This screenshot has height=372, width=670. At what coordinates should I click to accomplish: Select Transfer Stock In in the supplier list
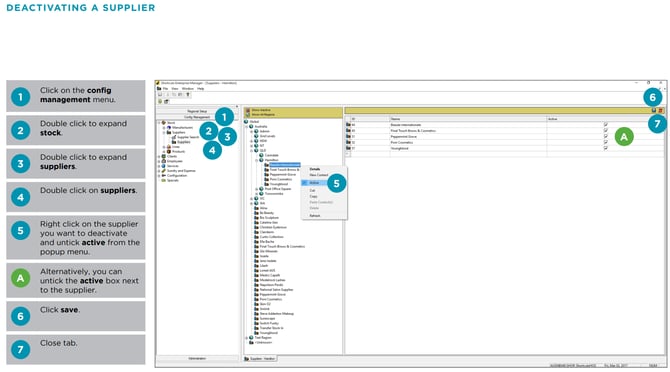(272, 328)
